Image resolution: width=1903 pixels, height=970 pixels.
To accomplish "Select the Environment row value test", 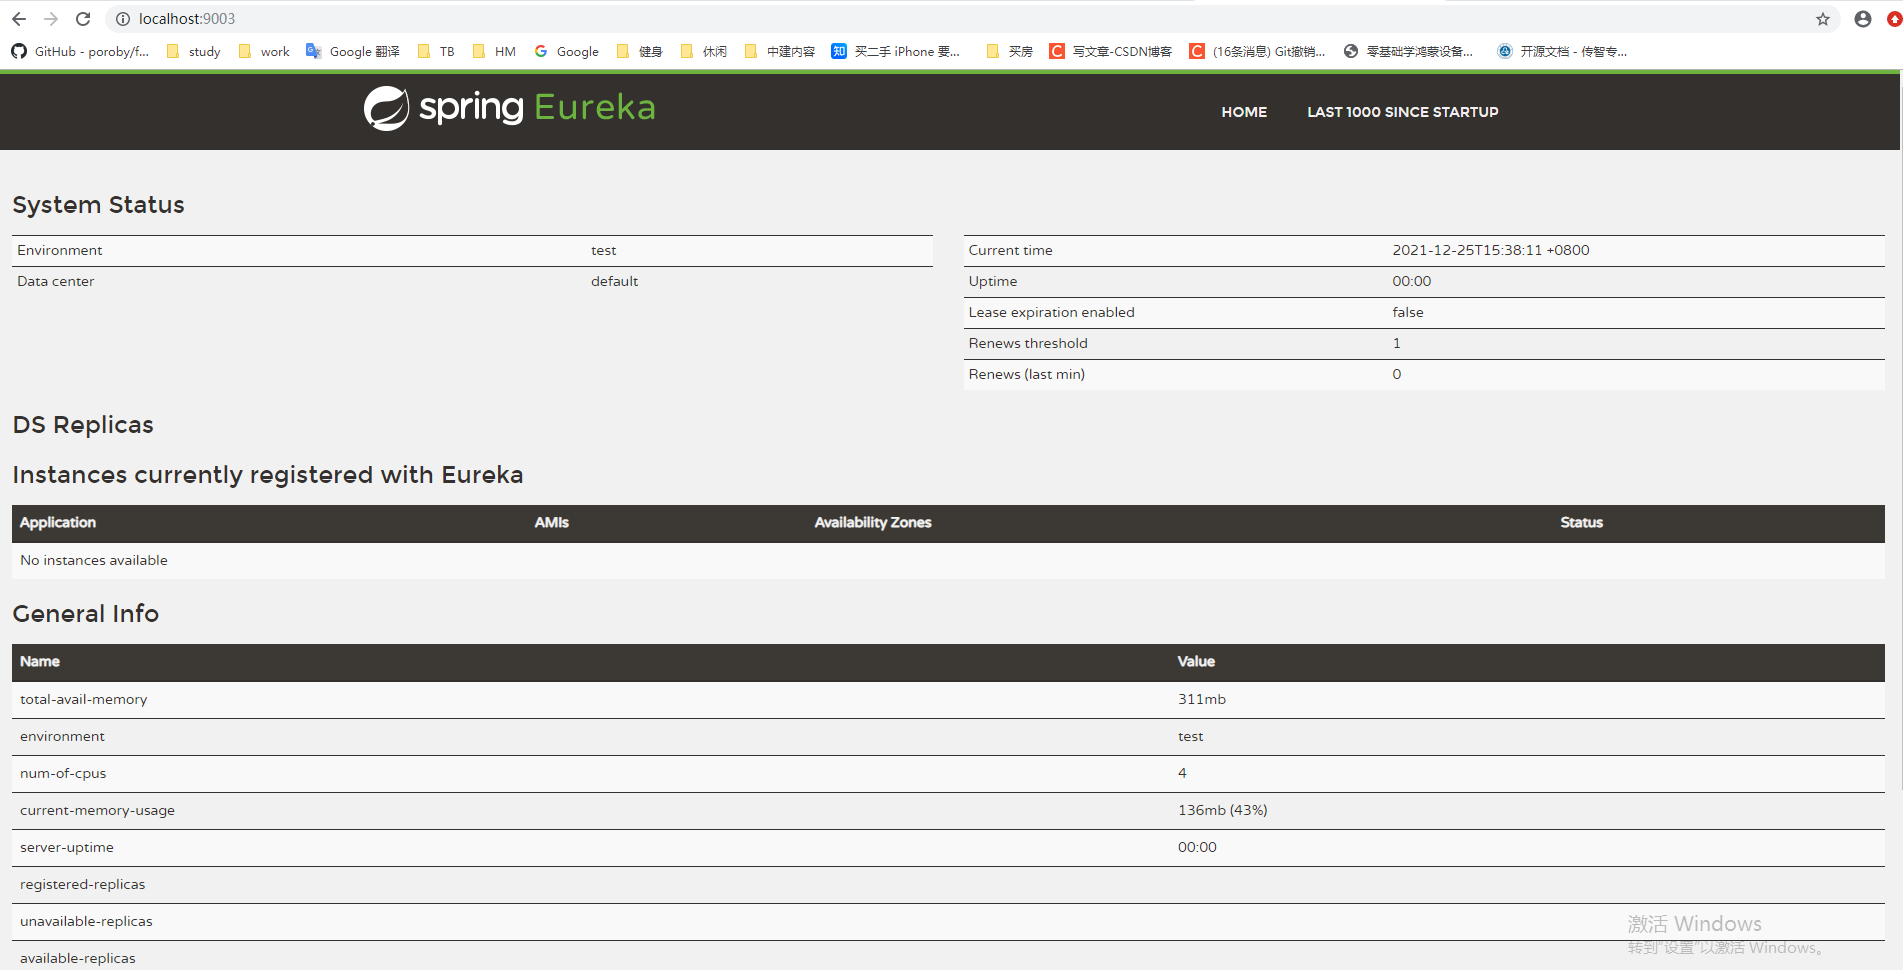I will click(603, 250).
